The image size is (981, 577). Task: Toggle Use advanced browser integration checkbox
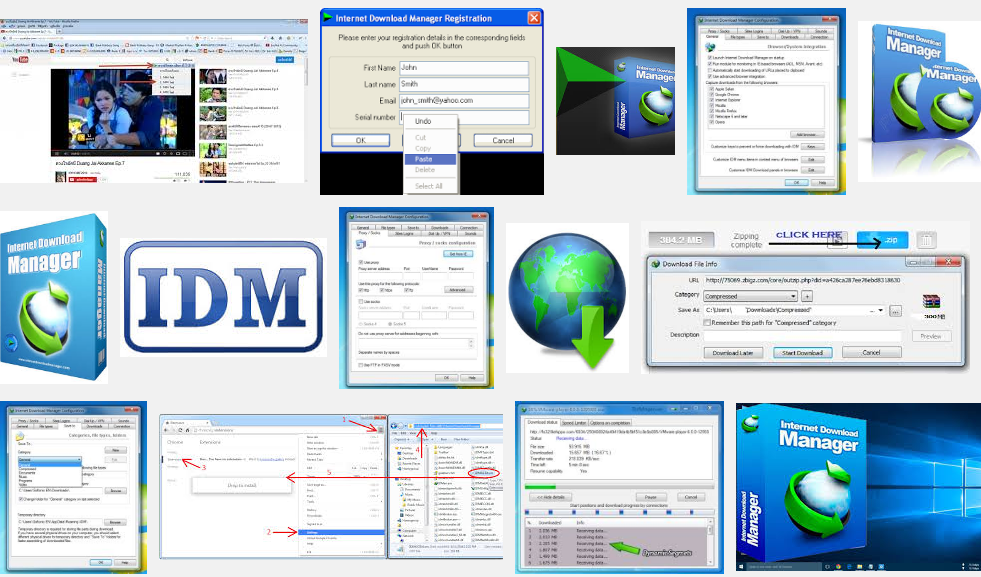point(710,76)
